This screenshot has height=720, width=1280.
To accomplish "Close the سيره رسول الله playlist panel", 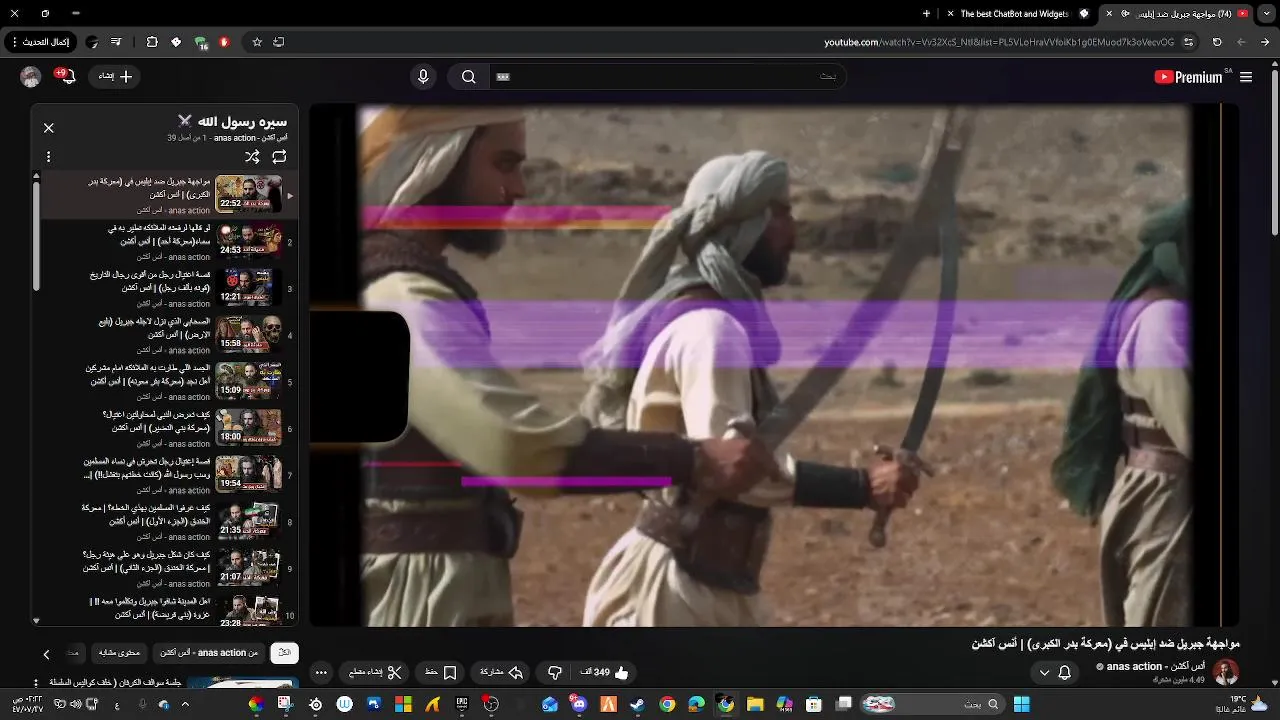I will tap(48, 128).
